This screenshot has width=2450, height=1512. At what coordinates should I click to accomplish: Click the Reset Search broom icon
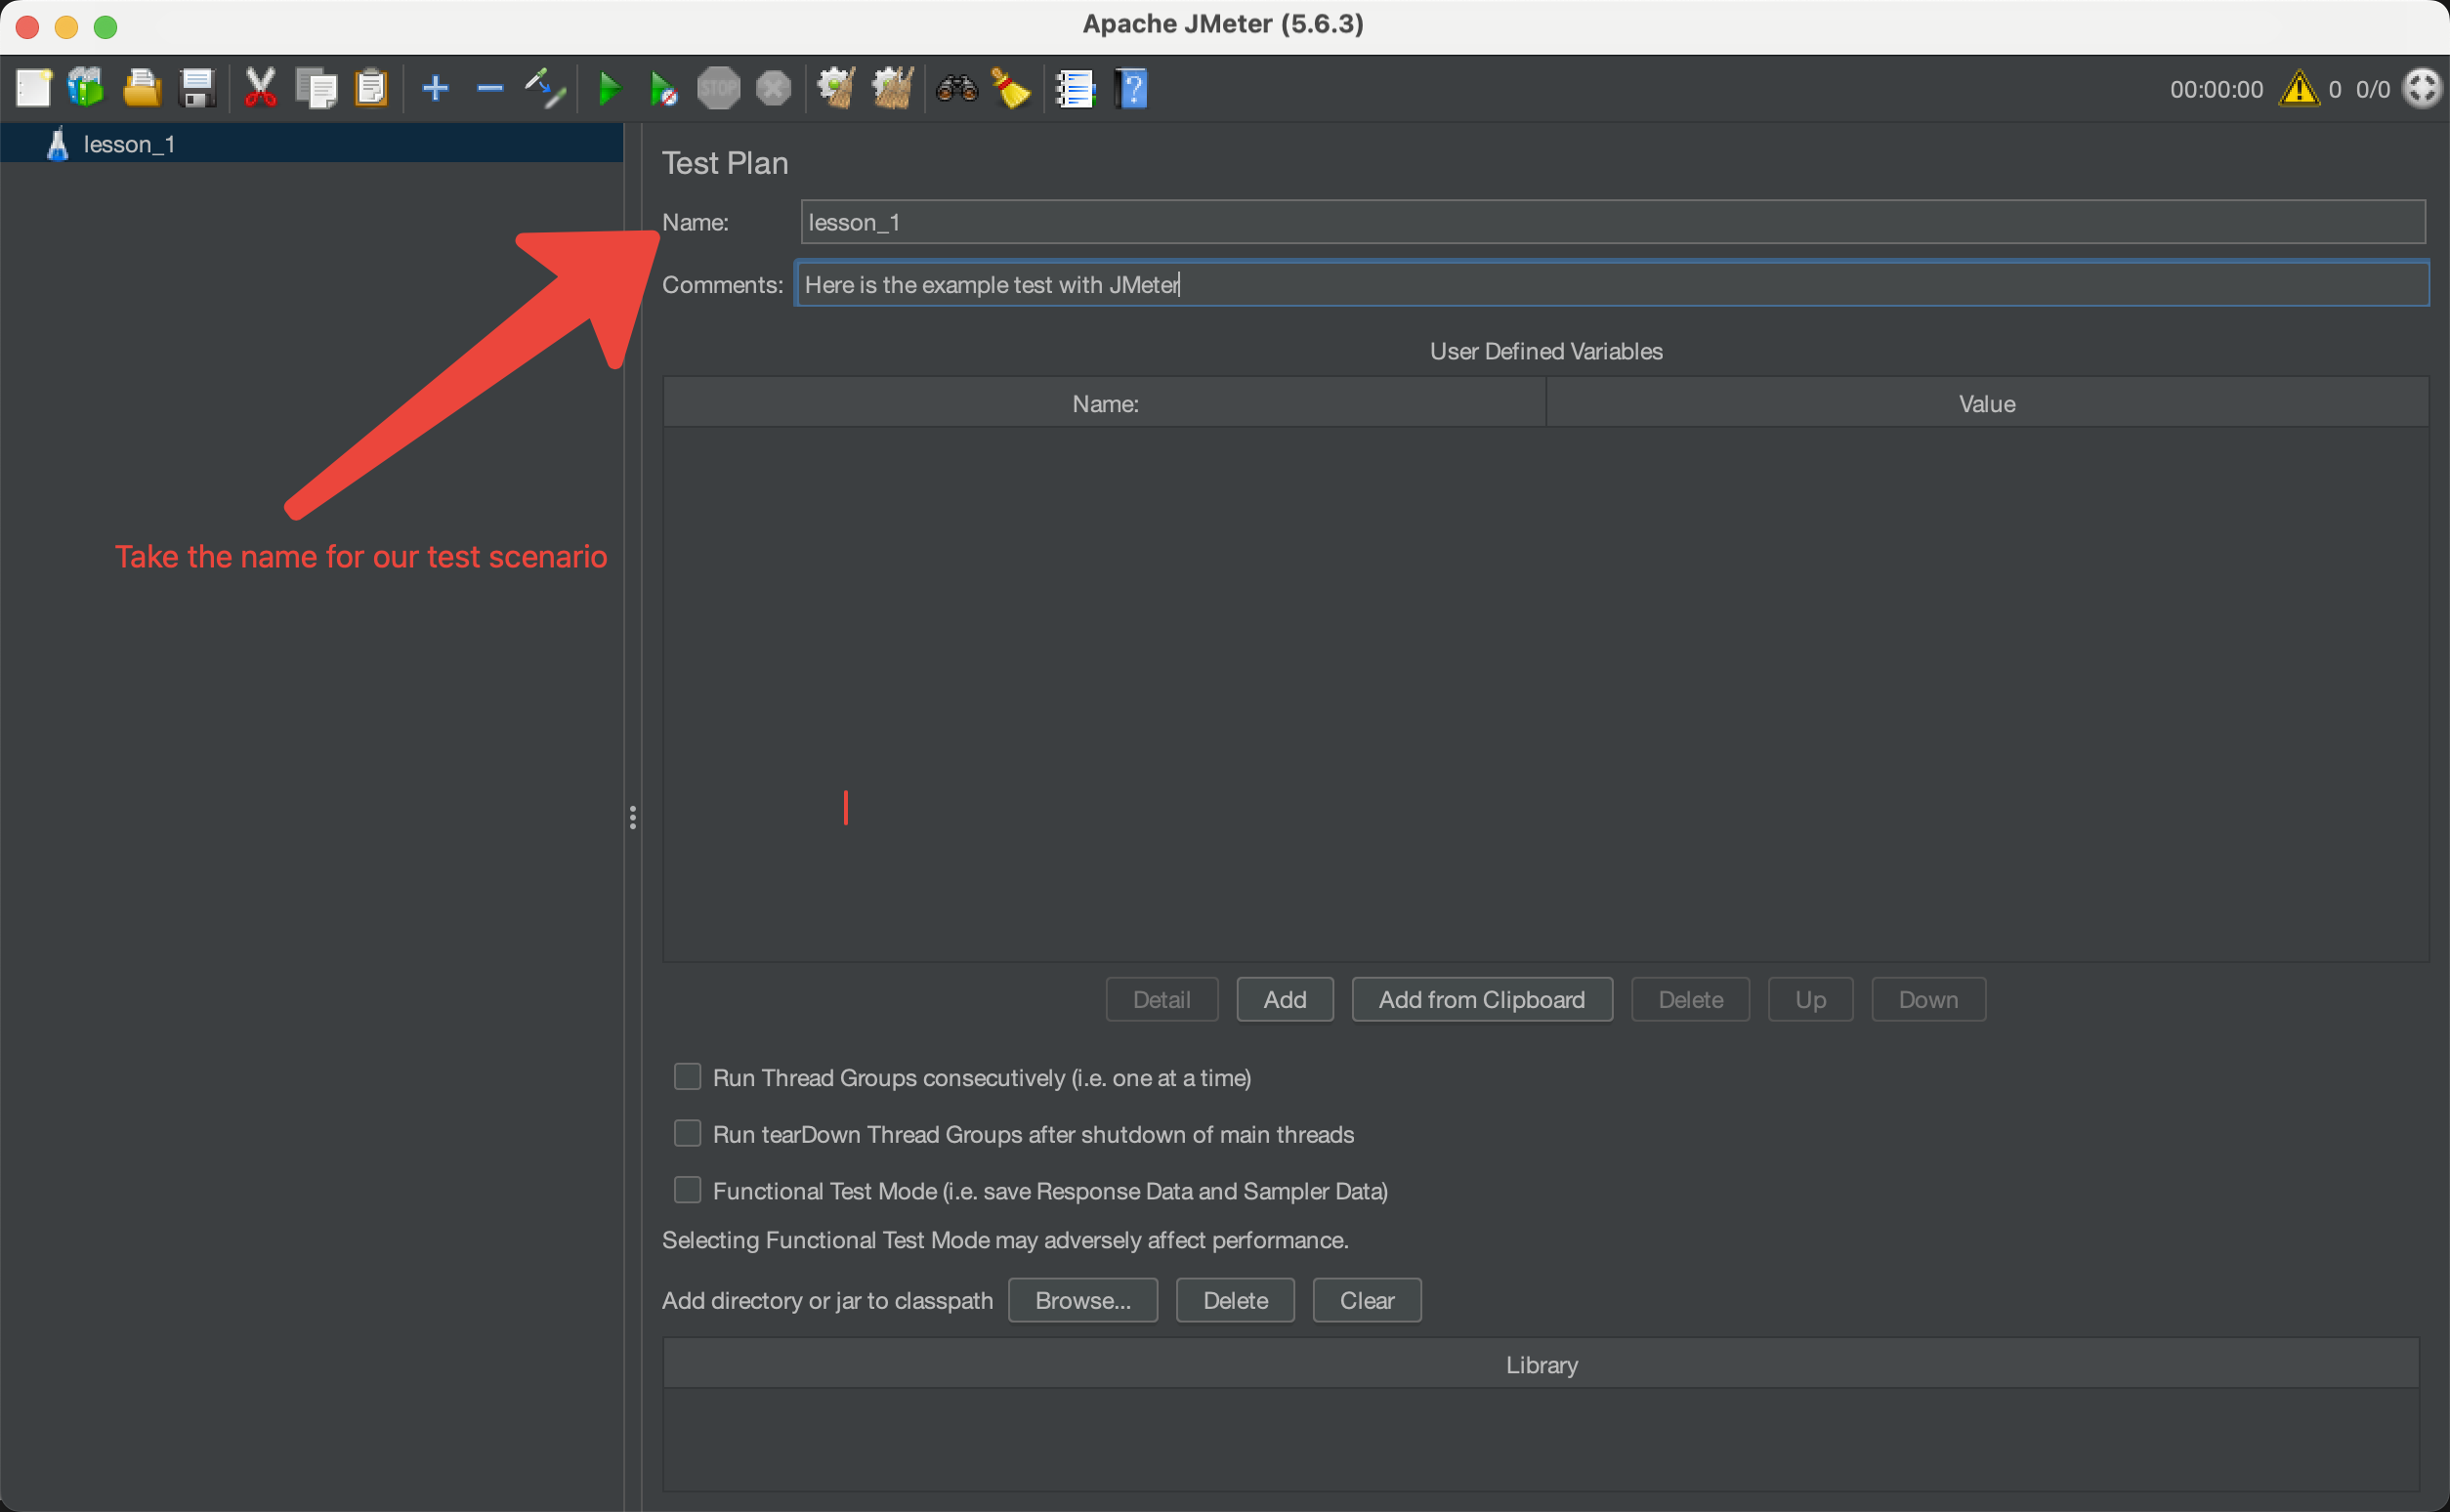coord(1011,89)
